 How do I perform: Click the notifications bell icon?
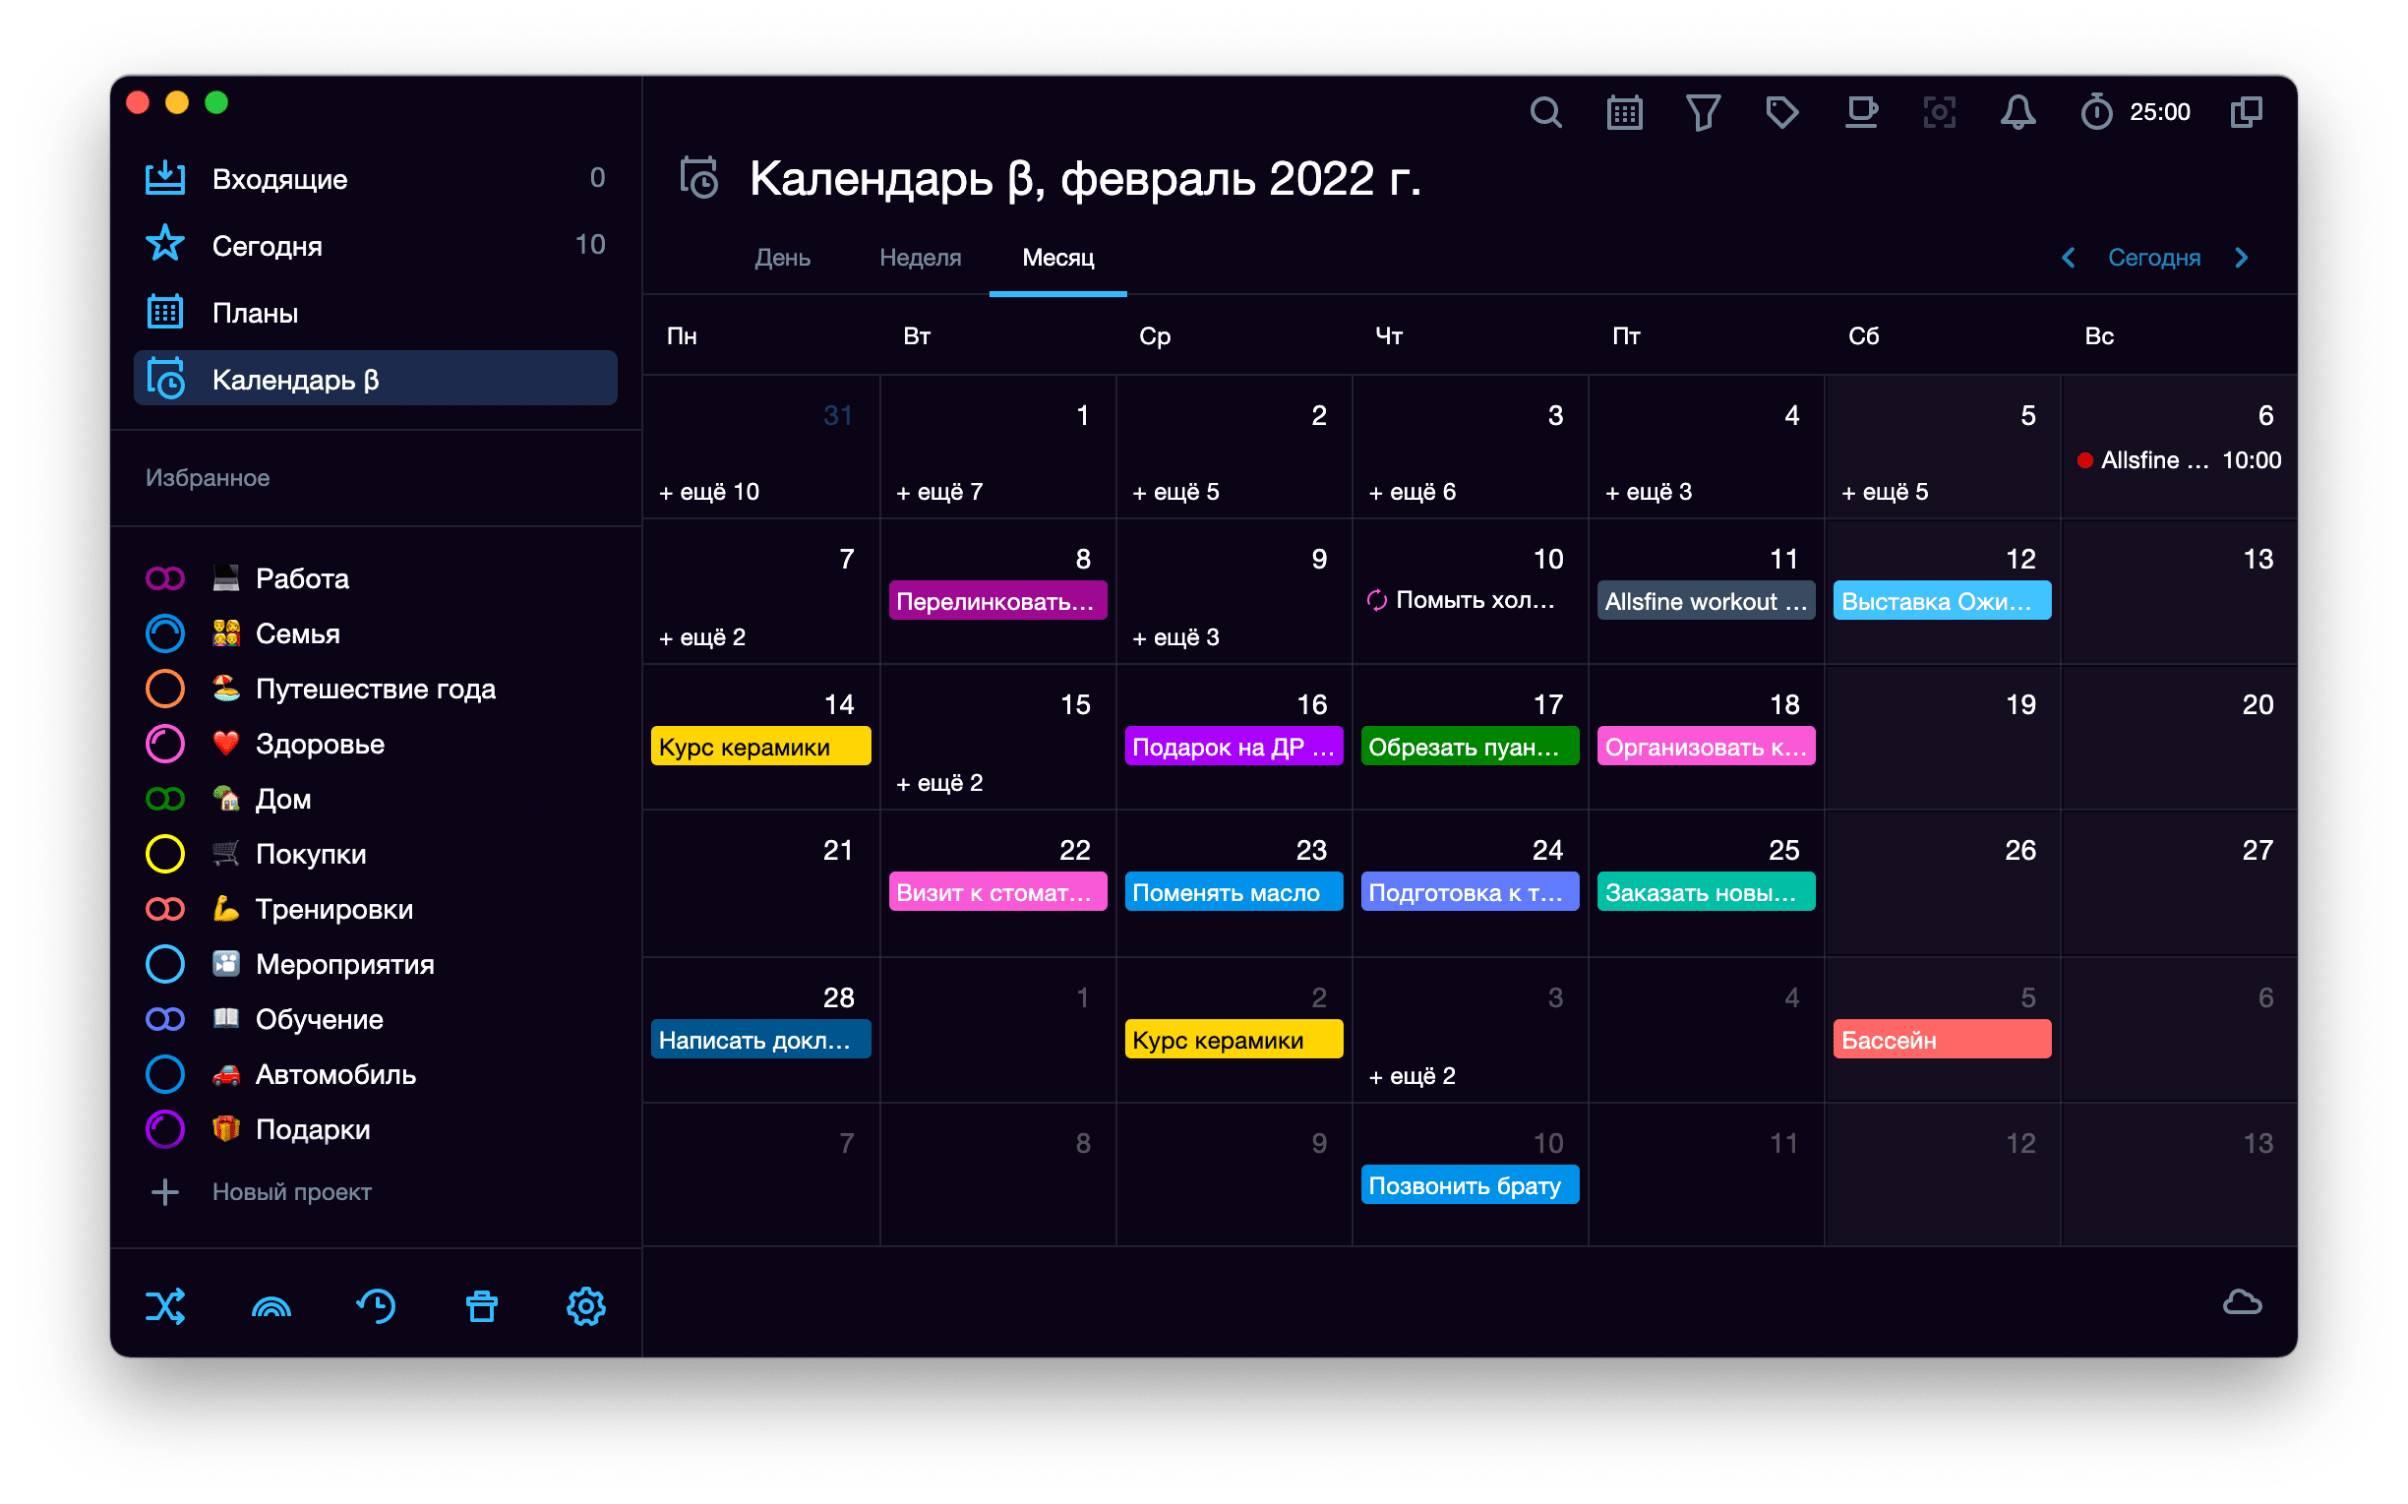pyautogui.click(x=2017, y=112)
